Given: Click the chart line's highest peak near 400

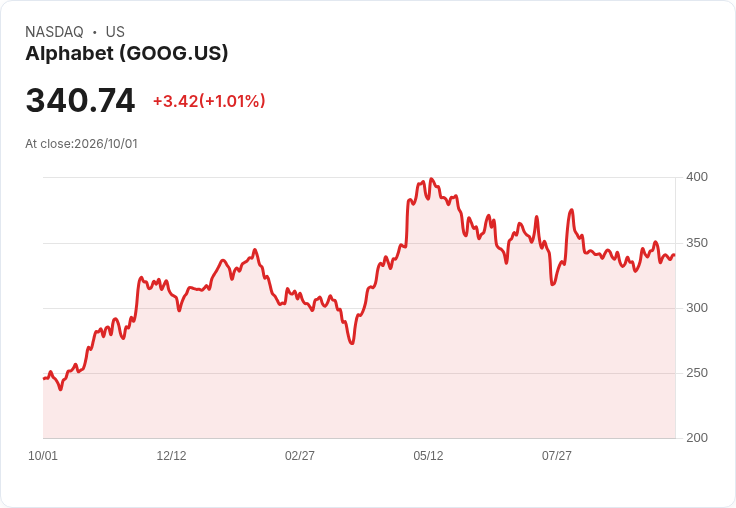Looking at the screenshot, I should [432, 179].
